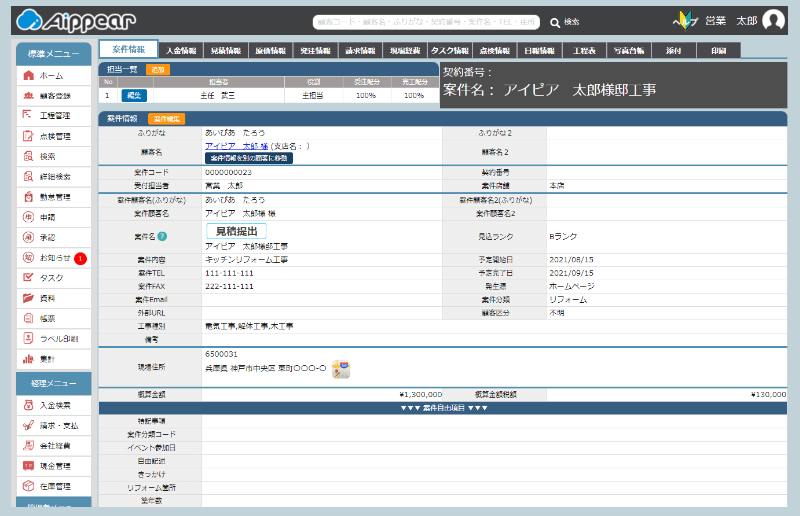Click the ヘルプ beginner-mark icon in header
Screen dimensions: 800x516
tap(684, 20)
